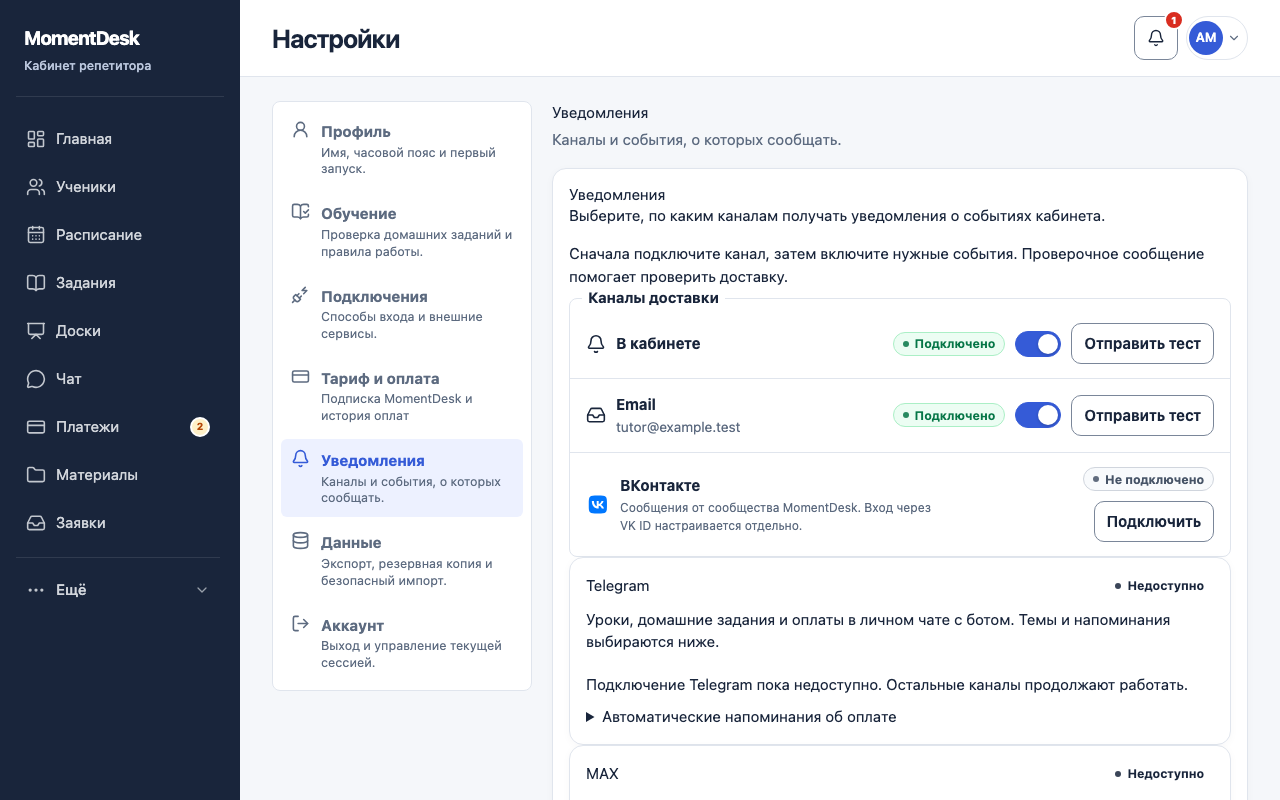Click the Telegram Недоступно status
Image resolution: width=1280 pixels, height=800 pixels.
[x=1159, y=586]
